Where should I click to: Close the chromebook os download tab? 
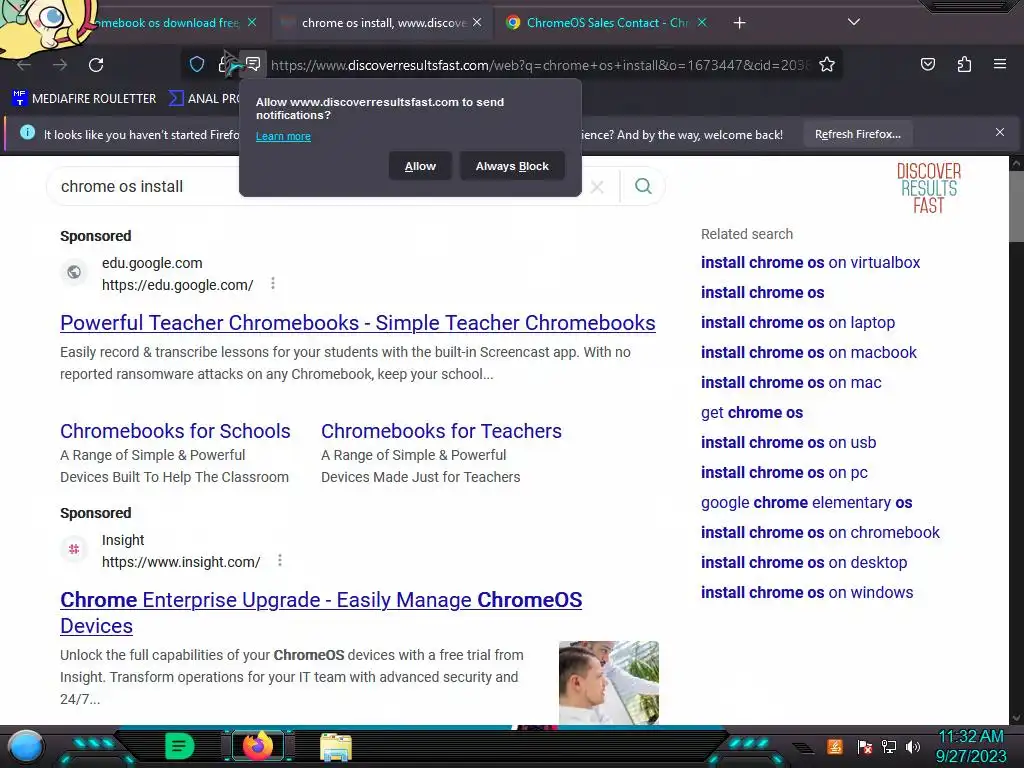pos(251,23)
